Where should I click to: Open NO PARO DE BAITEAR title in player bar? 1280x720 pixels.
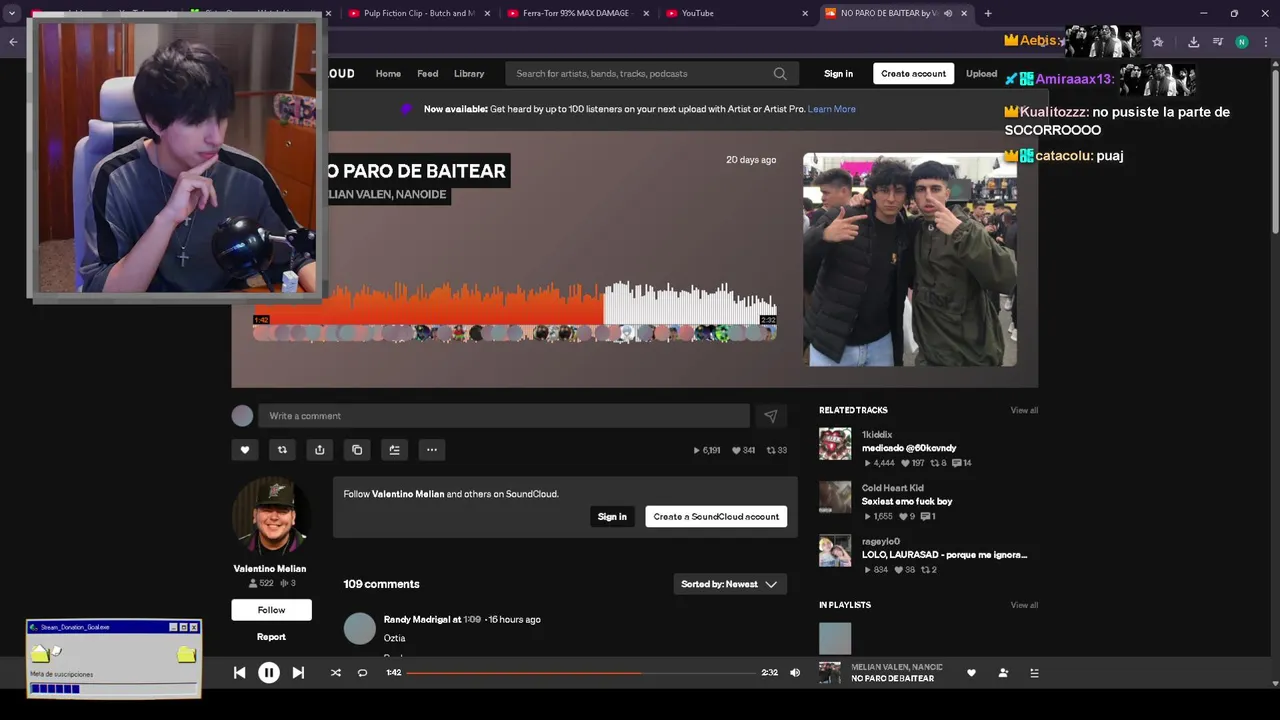pyautogui.click(x=892, y=679)
